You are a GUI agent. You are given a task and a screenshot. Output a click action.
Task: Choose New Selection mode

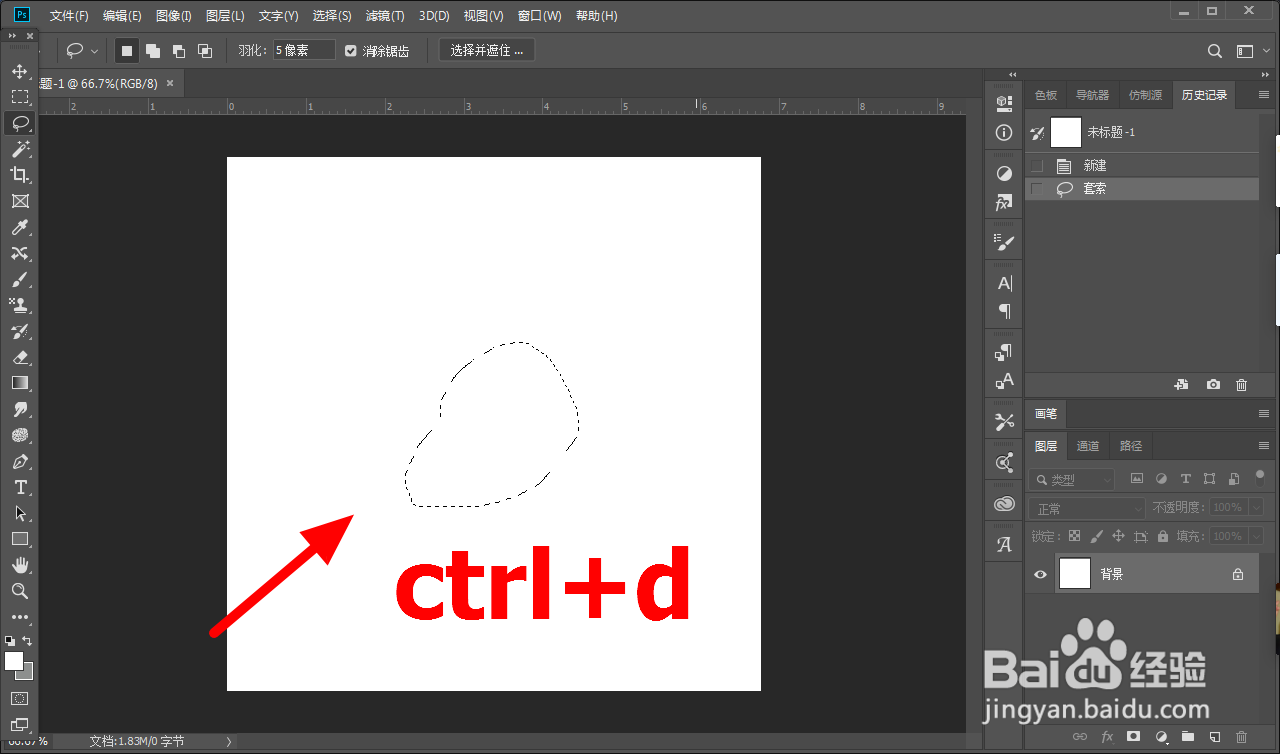(127, 50)
